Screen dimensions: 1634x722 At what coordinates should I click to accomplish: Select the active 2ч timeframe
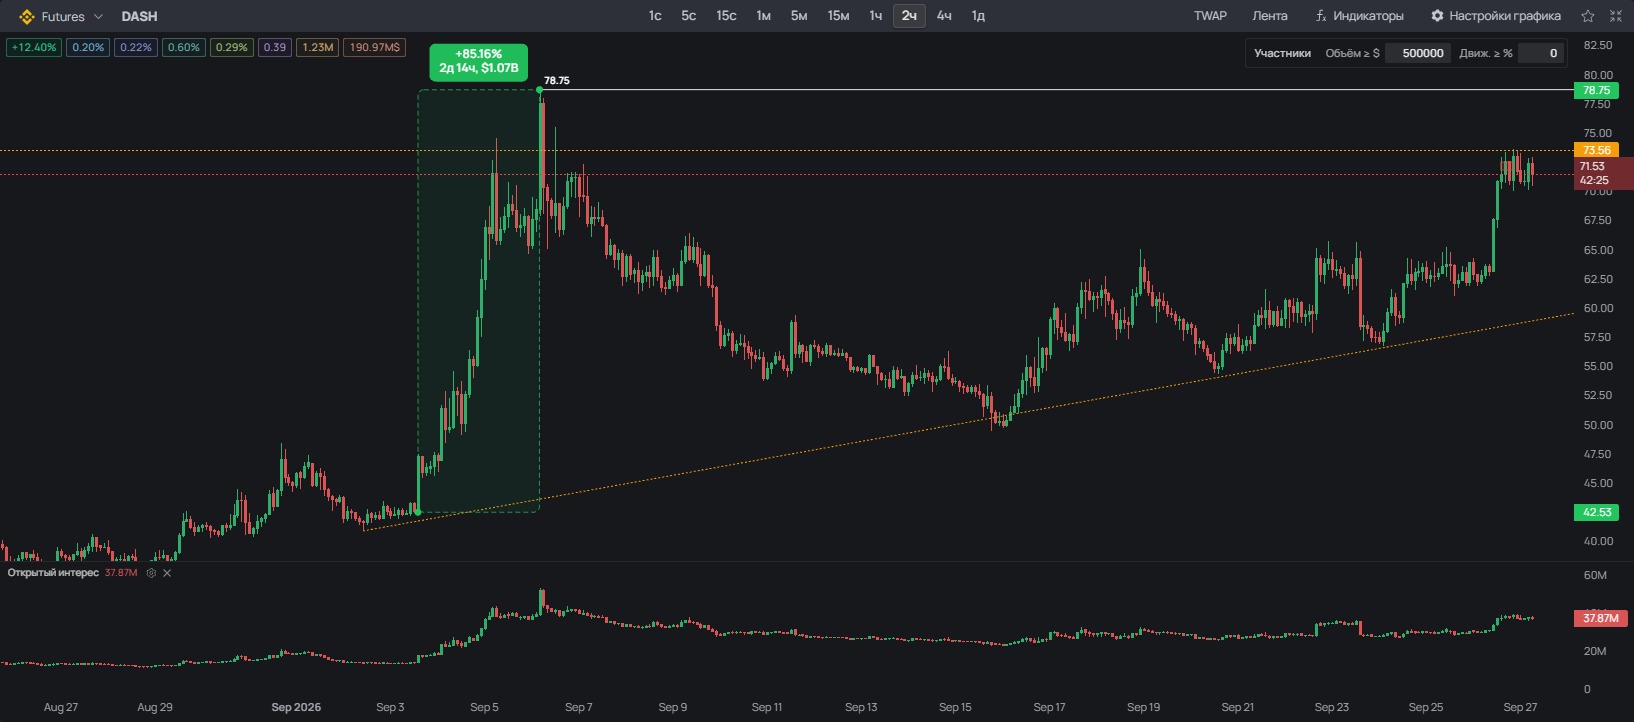[909, 16]
